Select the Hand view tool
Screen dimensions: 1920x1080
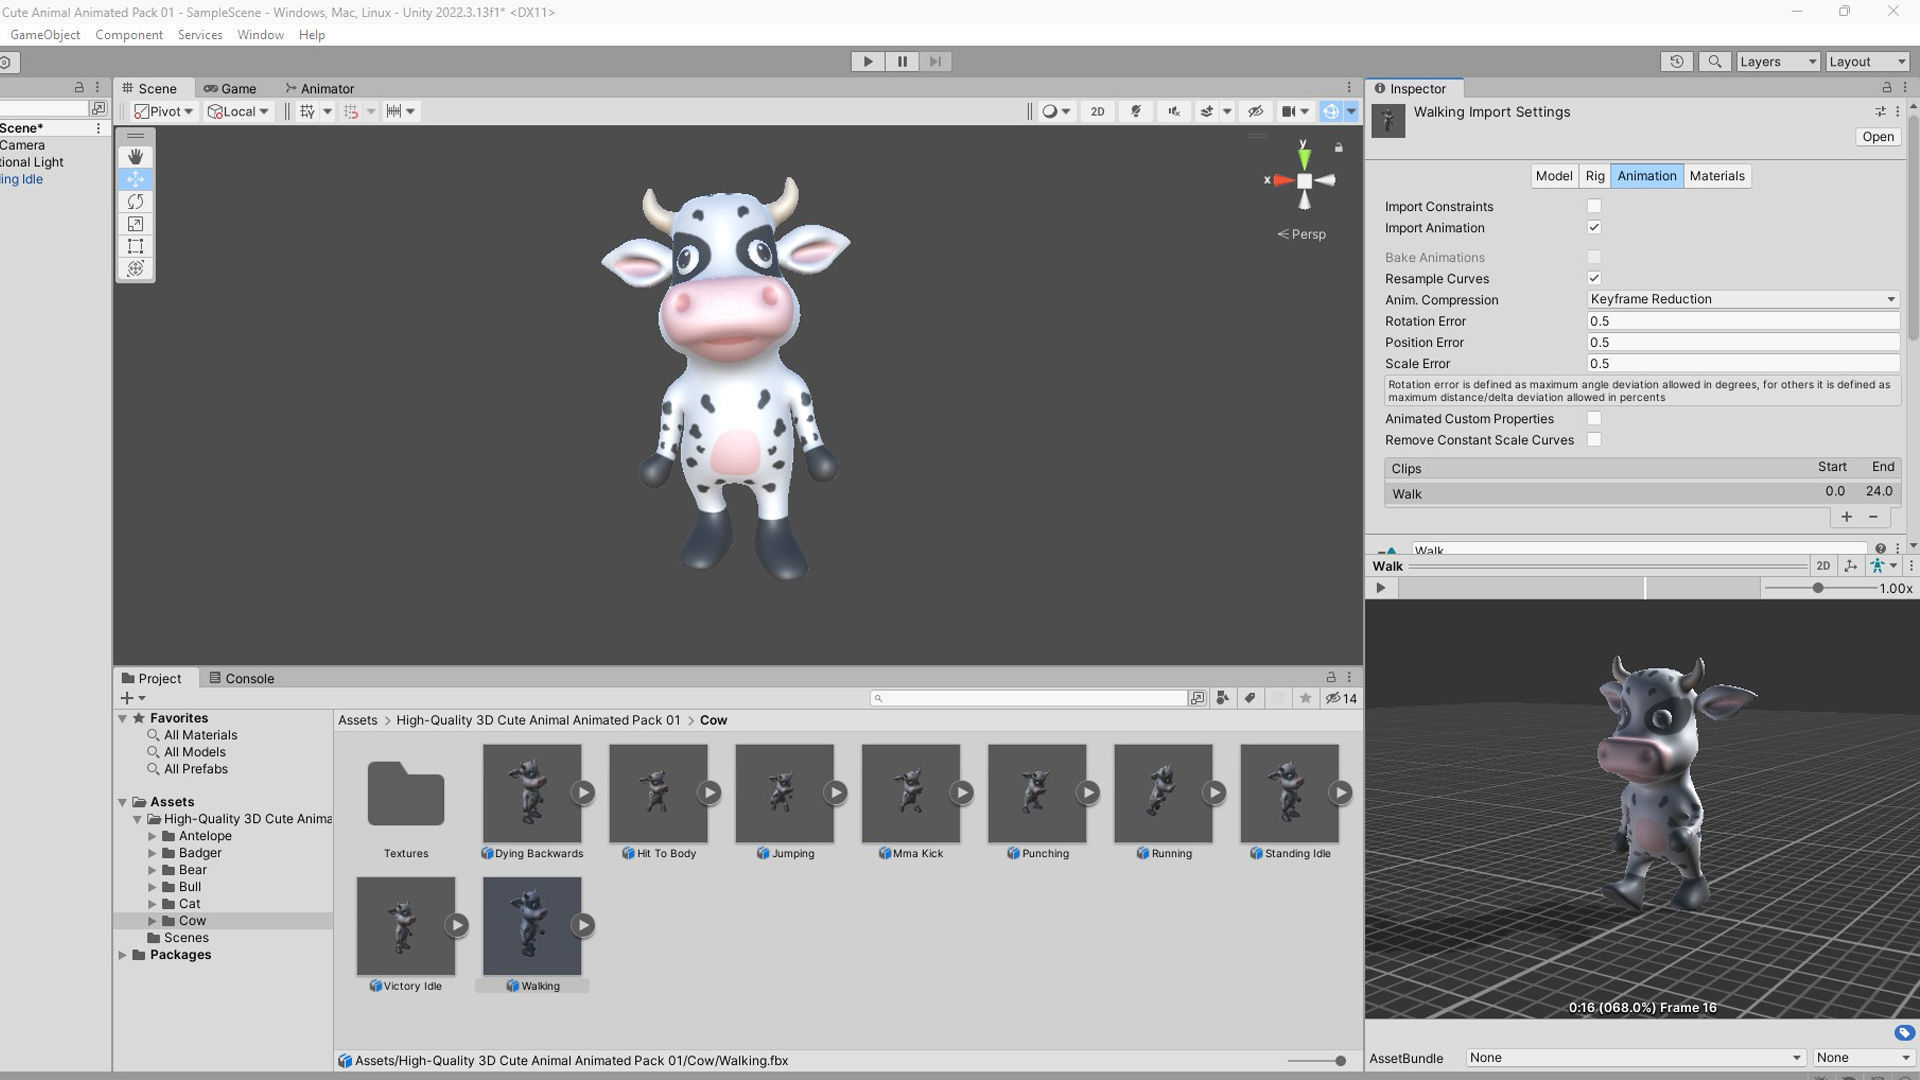click(x=136, y=156)
